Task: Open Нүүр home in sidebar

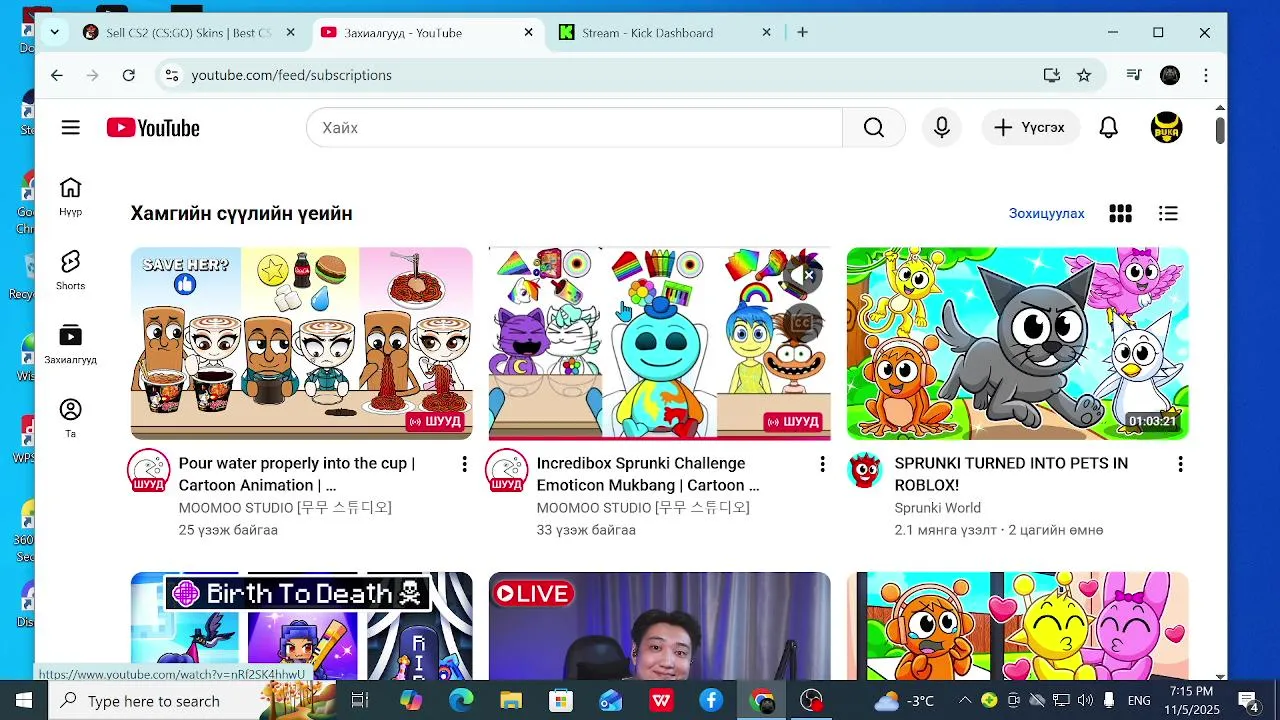Action: pyautogui.click(x=70, y=196)
